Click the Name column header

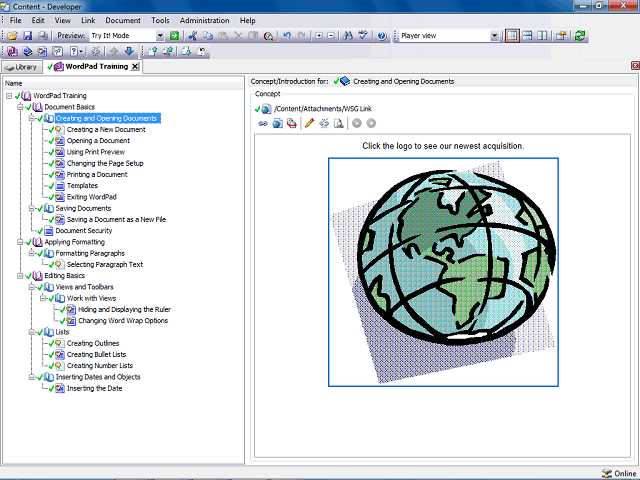tap(123, 83)
